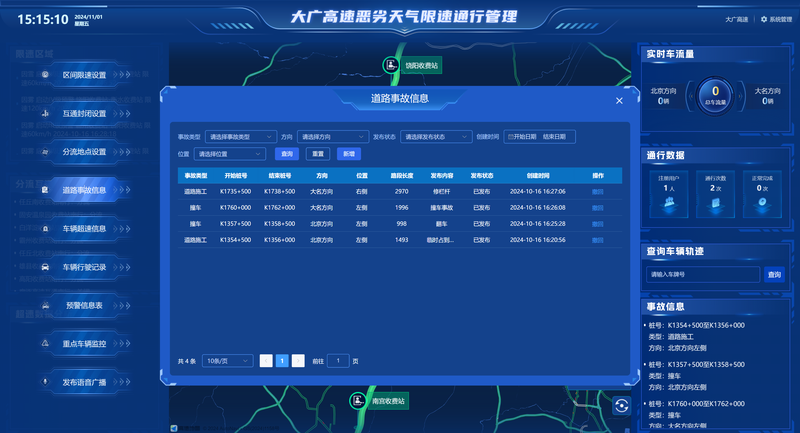Go to next page with right arrow

(298, 361)
